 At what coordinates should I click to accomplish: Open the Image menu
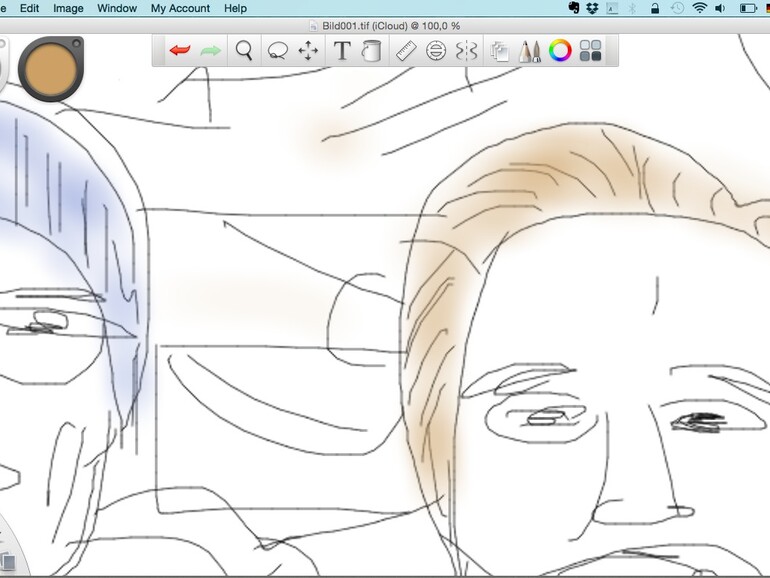(x=68, y=8)
